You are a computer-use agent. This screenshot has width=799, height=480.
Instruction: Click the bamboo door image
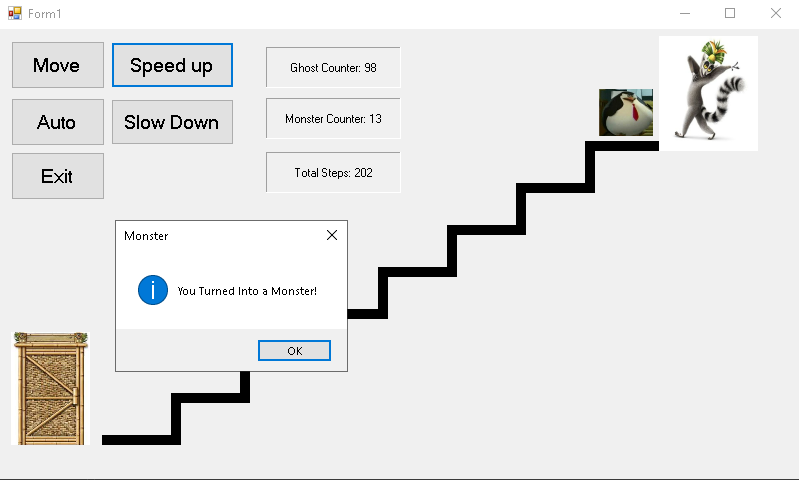[50, 388]
